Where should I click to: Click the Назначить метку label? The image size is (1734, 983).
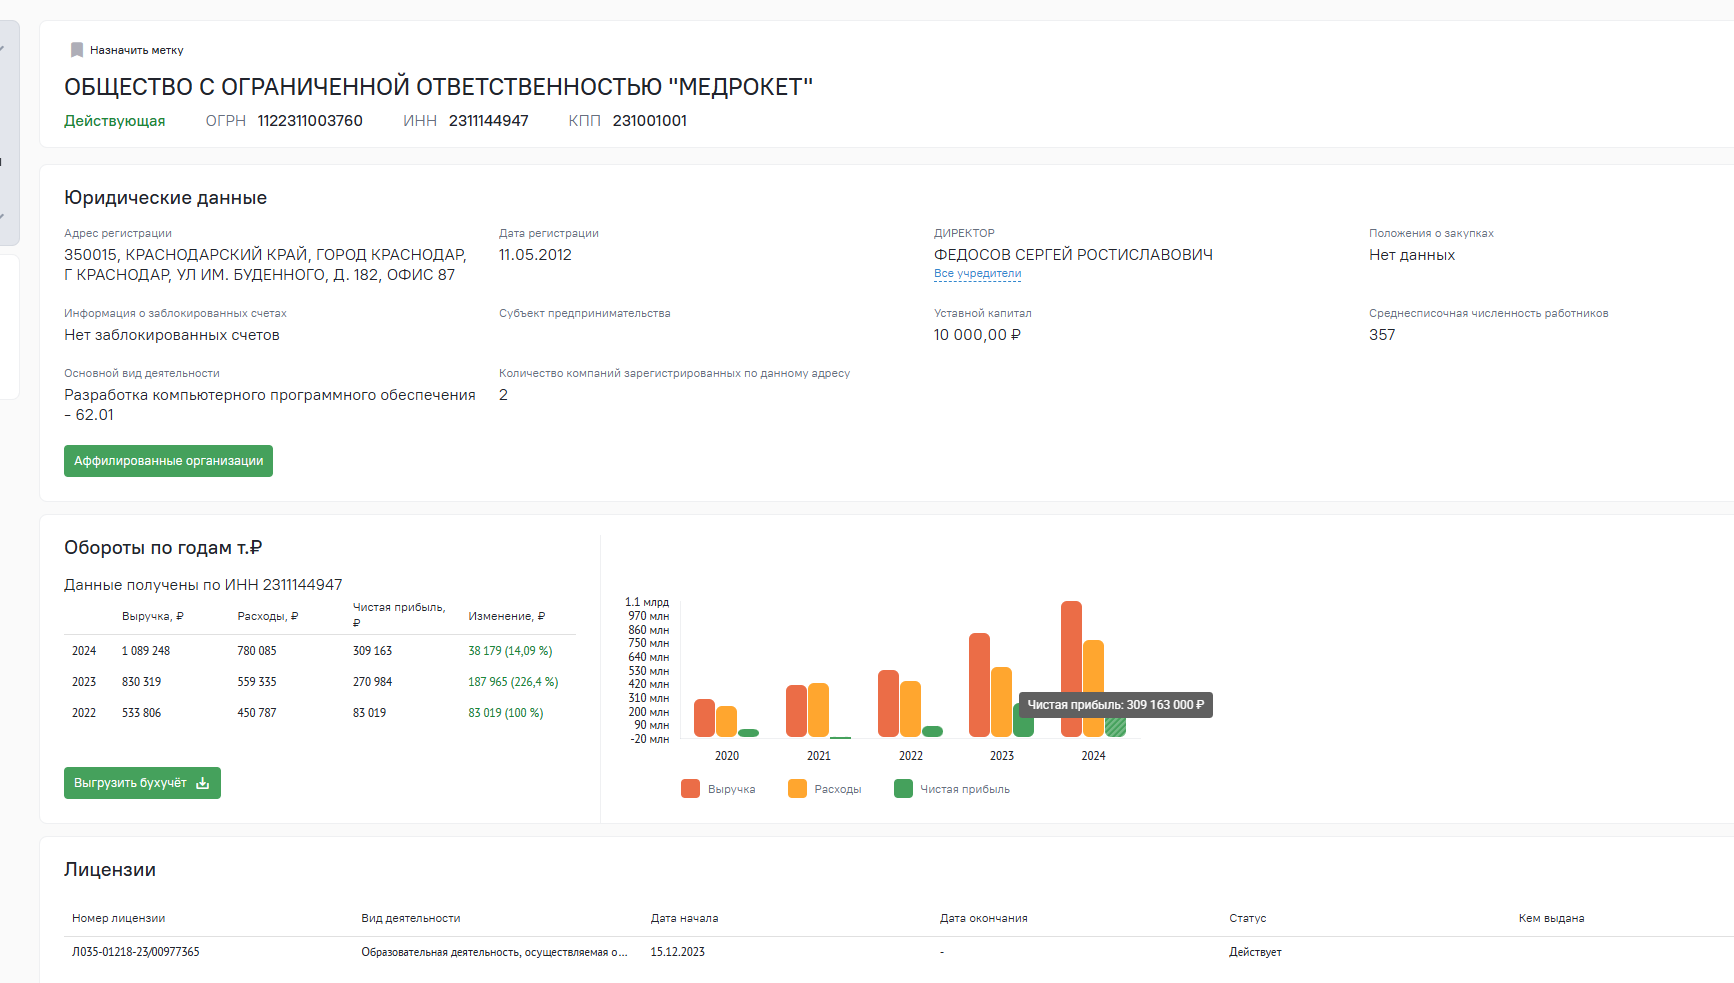click(136, 50)
